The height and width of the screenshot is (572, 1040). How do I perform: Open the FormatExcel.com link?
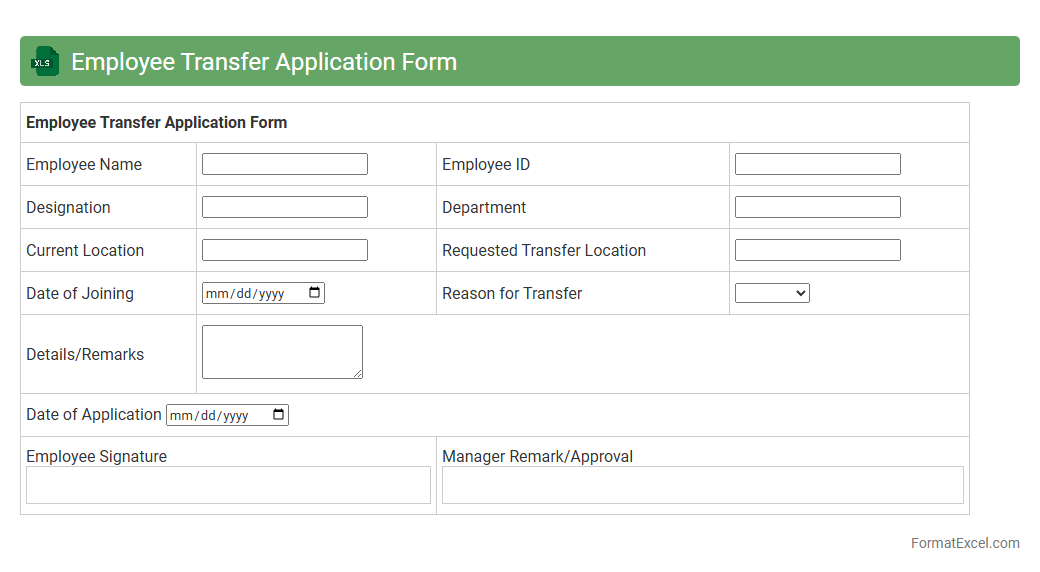coord(964,543)
